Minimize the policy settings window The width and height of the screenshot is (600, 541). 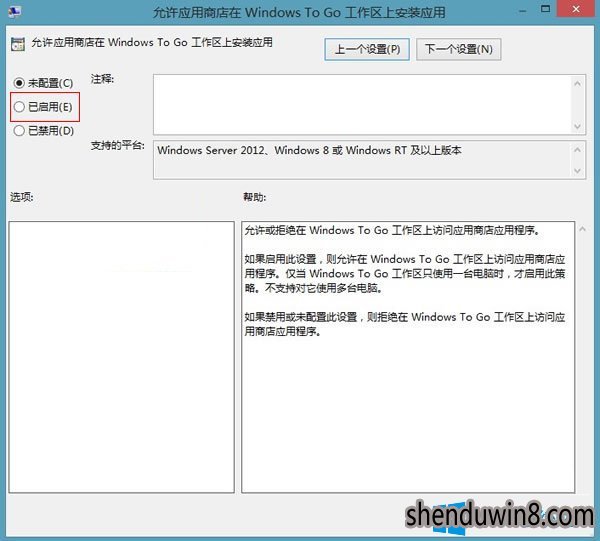(523, 10)
